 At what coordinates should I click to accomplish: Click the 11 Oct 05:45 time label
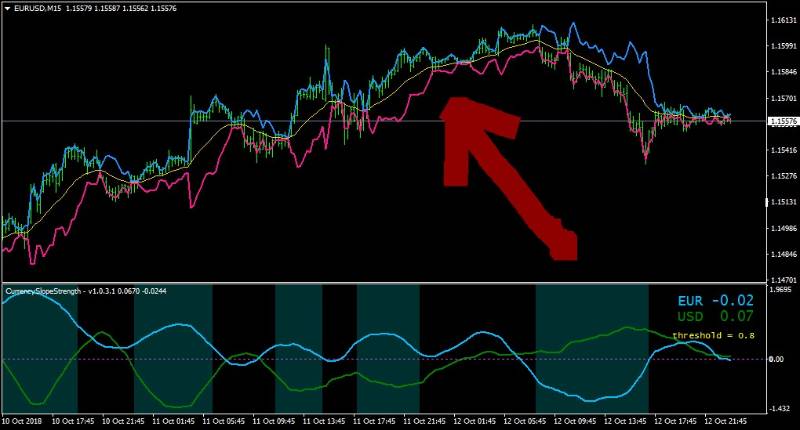point(223,421)
